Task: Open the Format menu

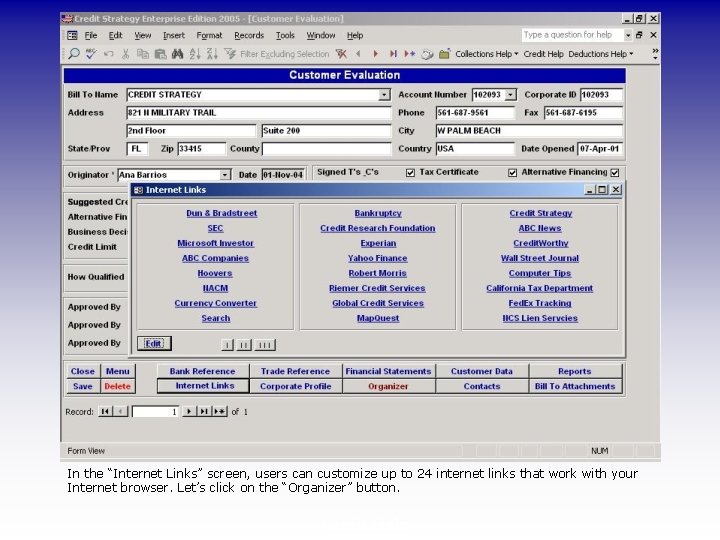Action: [209, 35]
